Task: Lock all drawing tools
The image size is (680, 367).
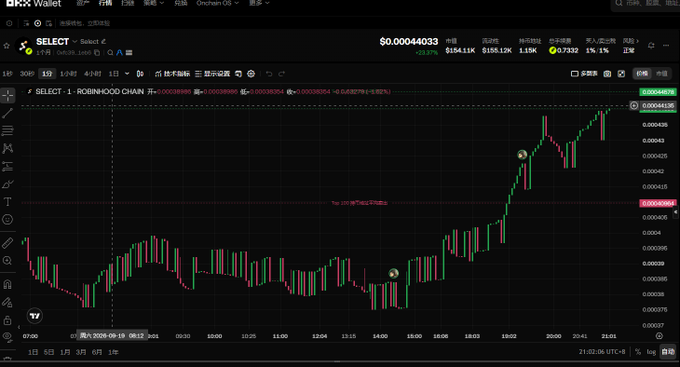Action: click(x=7, y=320)
